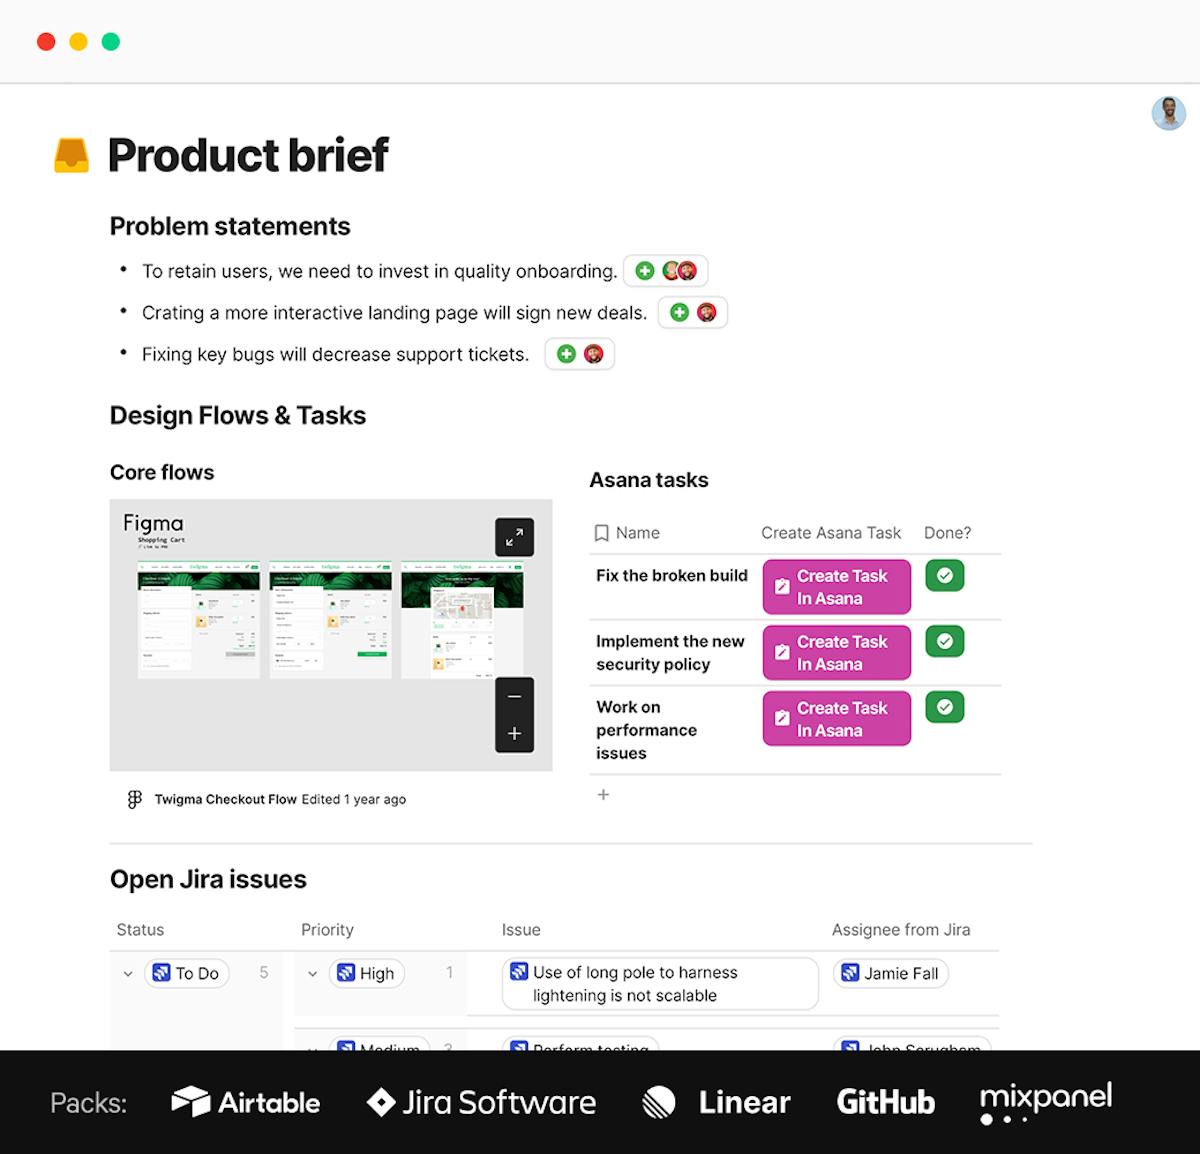Screen dimensions: 1200x1154
Task: Click the Airtable pack logo
Action: (x=190, y=1102)
